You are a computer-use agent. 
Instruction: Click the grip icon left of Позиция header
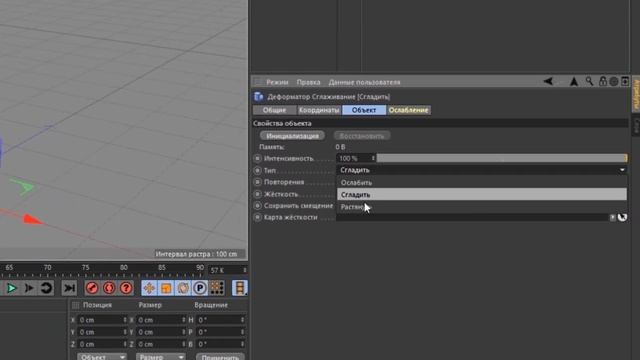click(x=76, y=305)
